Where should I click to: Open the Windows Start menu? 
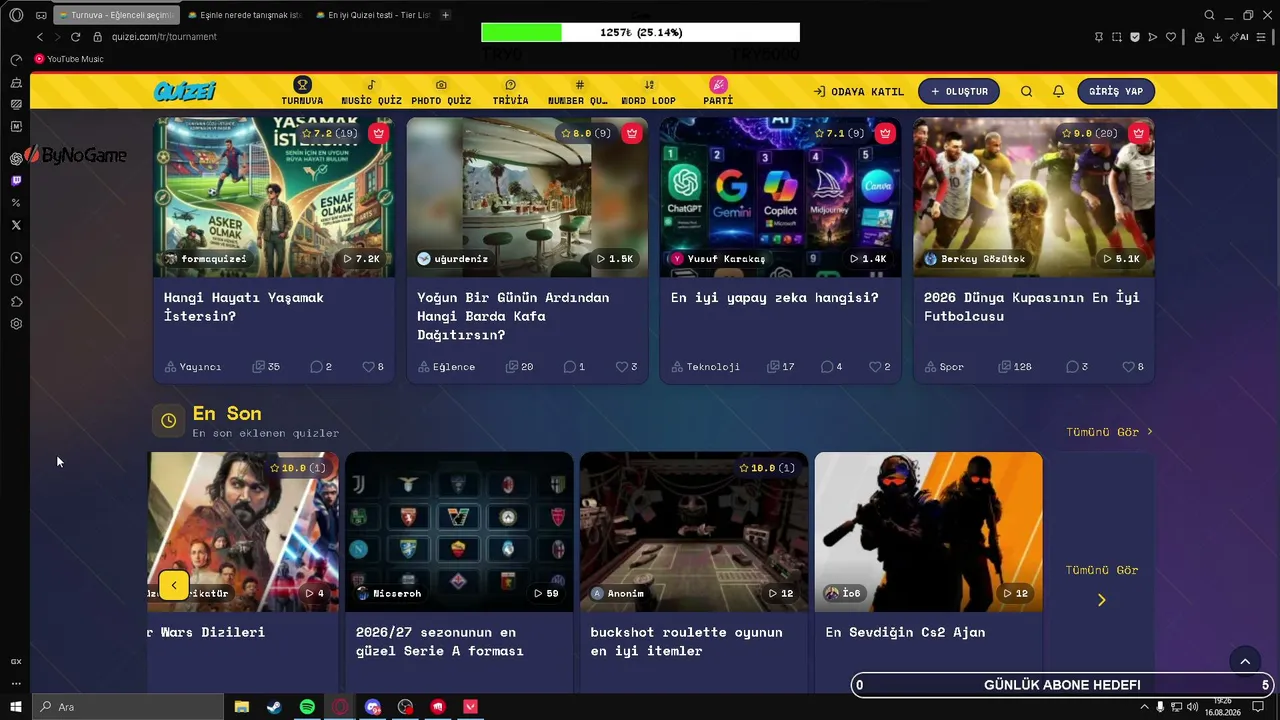click(x=16, y=707)
